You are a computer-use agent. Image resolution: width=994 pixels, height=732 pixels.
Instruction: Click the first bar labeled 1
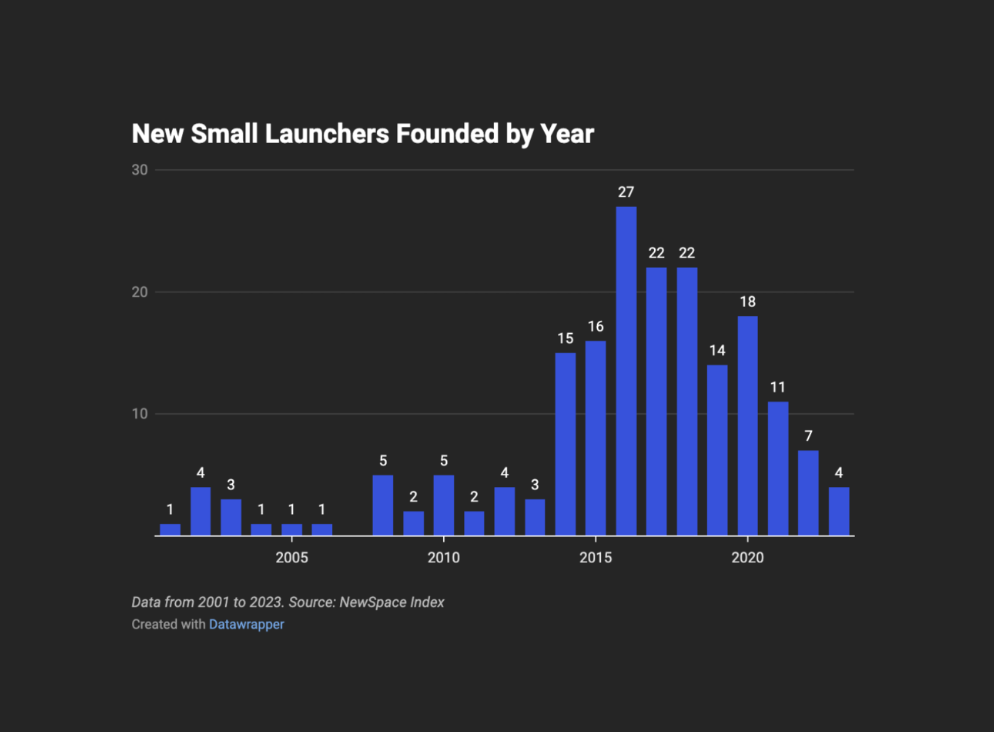[170, 528]
